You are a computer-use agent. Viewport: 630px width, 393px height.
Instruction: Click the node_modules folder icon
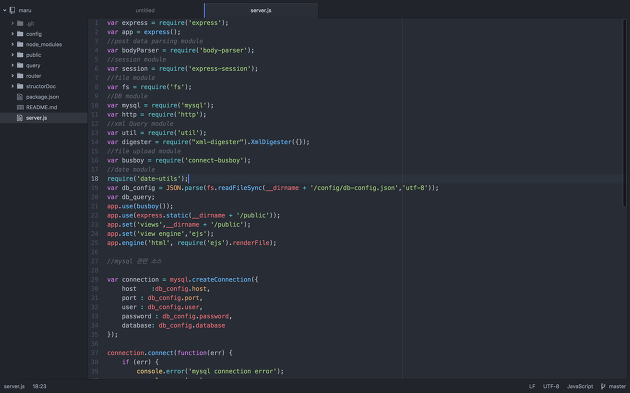[x=20, y=44]
